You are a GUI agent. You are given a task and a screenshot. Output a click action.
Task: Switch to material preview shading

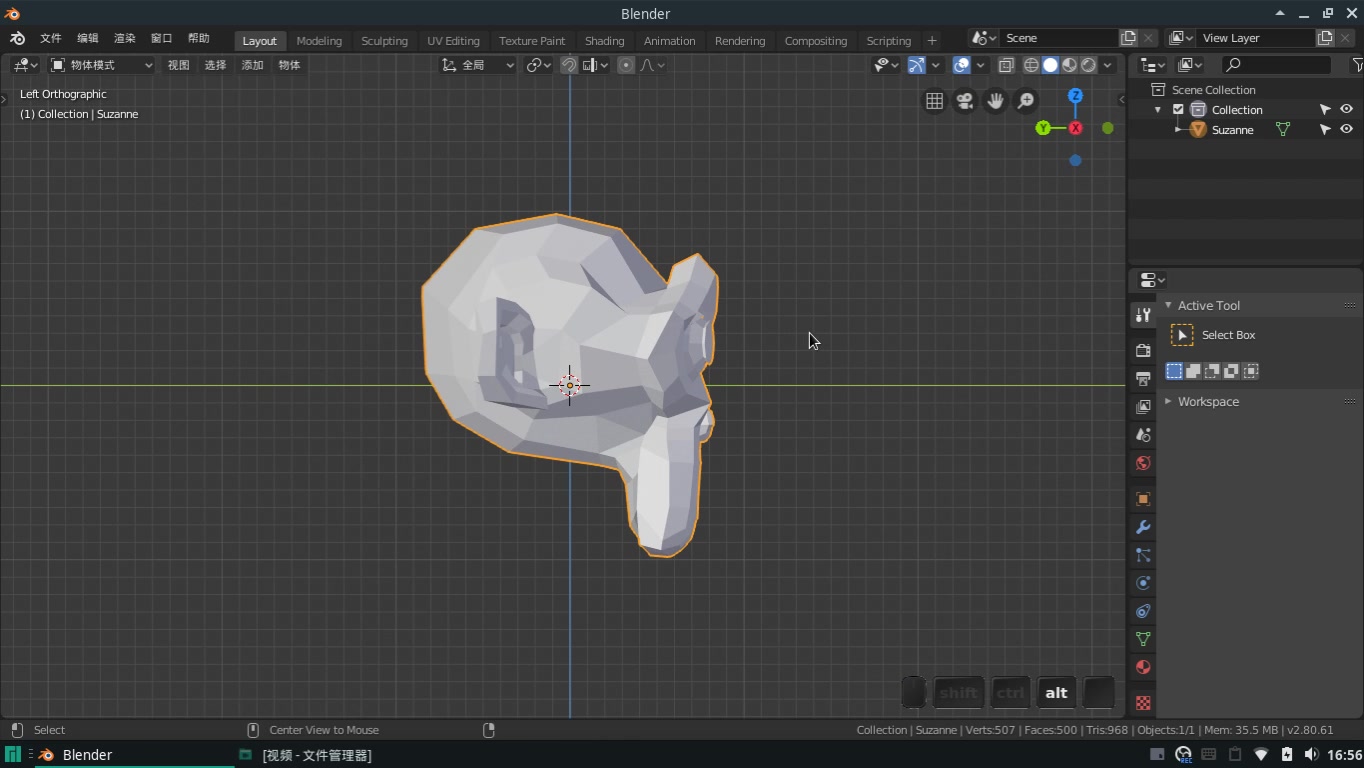coord(1069,65)
